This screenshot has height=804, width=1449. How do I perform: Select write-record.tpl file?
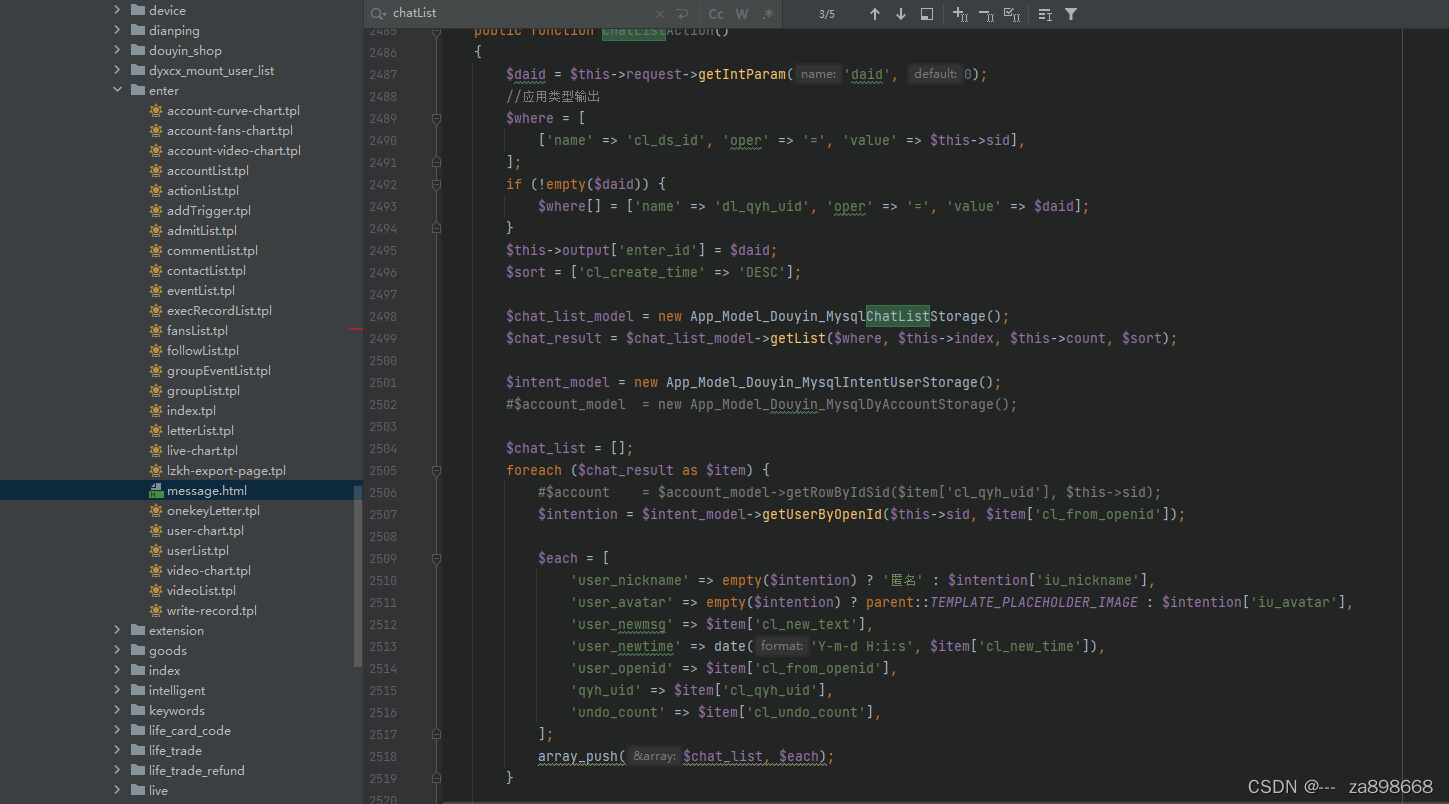[x=212, y=610]
